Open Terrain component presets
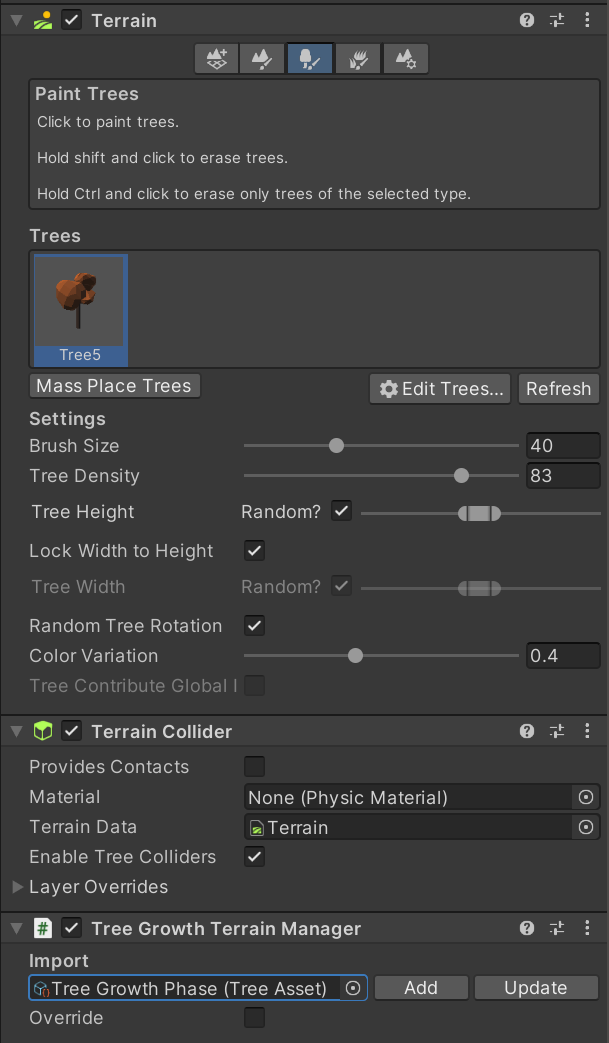 click(556, 21)
